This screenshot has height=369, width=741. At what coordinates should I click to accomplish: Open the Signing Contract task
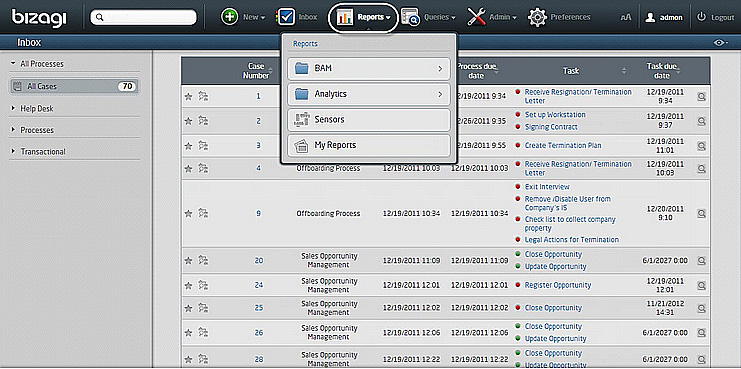551,127
